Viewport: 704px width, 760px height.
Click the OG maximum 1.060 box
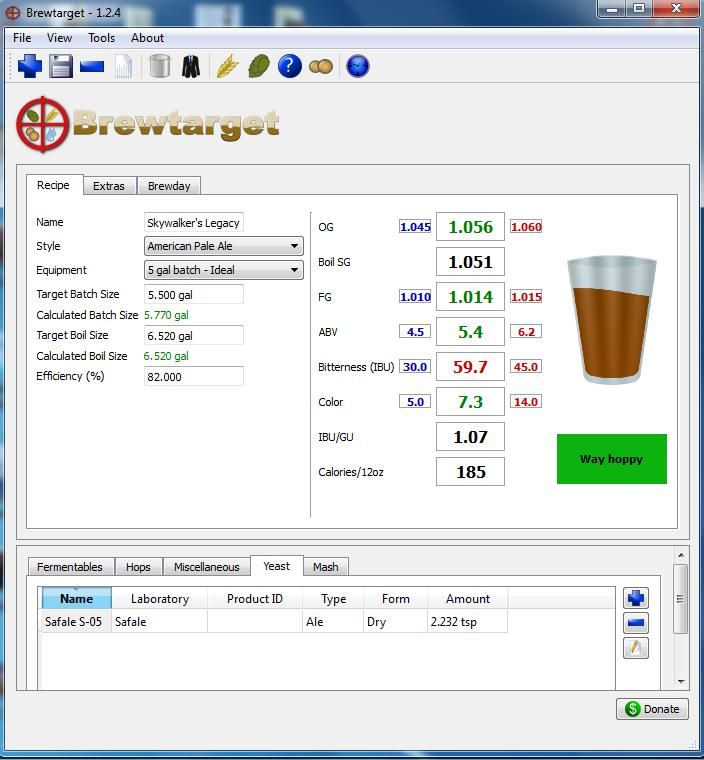click(526, 226)
